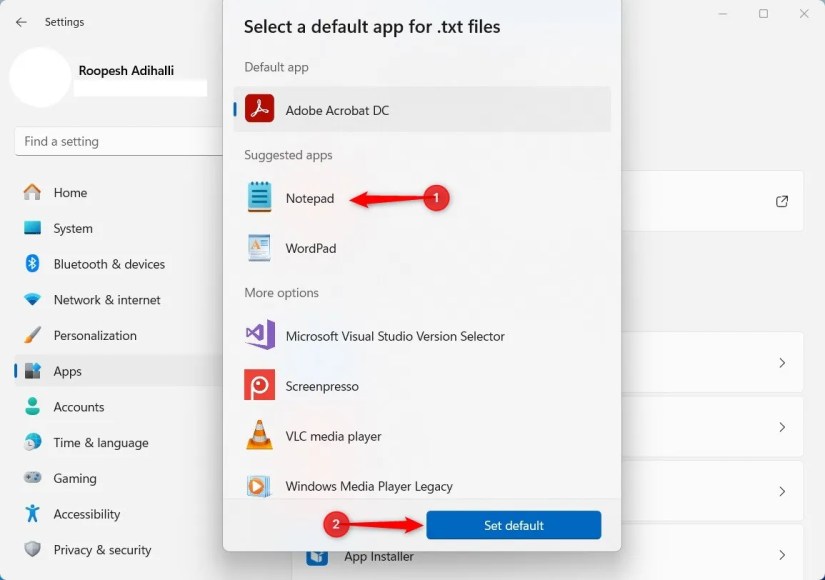Image resolution: width=825 pixels, height=580 pixels.
Task: Minimize the Settings window
Action: click(x=723, y=14)
